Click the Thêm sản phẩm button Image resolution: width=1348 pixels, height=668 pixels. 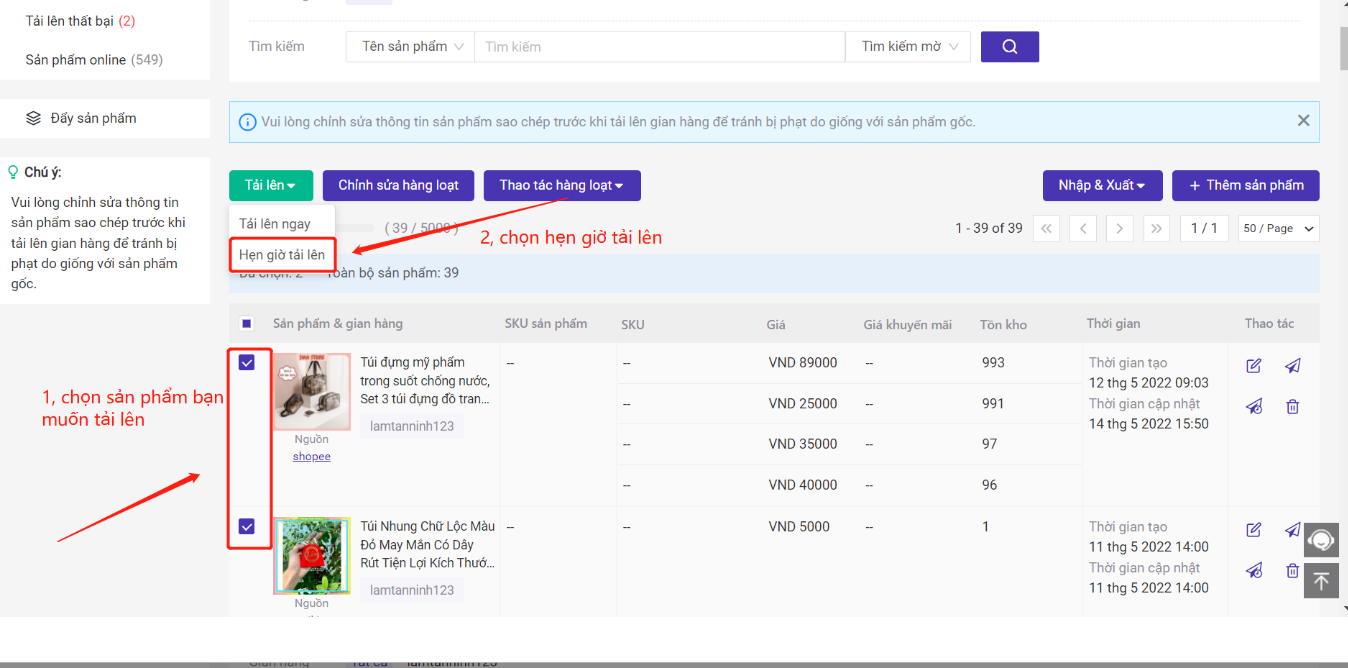pyautogui.click(x=1245, y=186)
